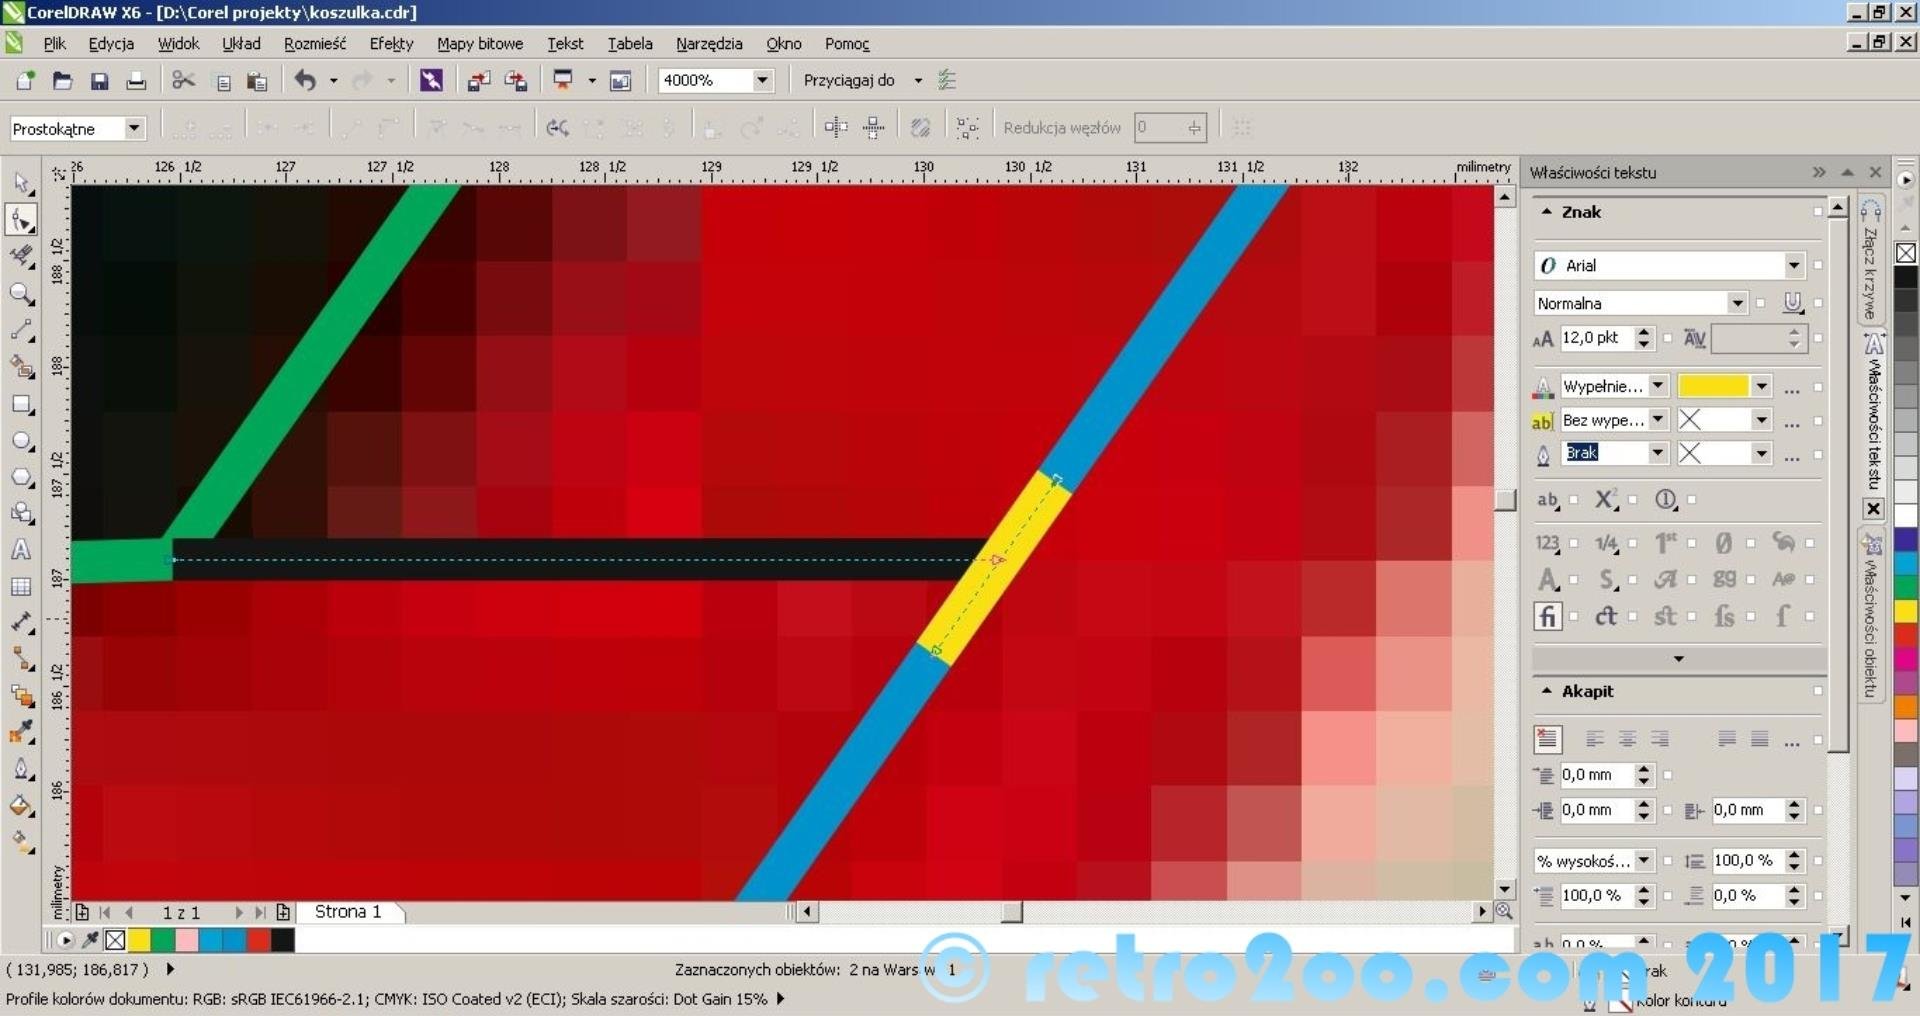Image resolution: width=1920 pixels, height=1016 pixels.
Task: Select the Zoom tool magnifier
Action: tap(21, 293)
